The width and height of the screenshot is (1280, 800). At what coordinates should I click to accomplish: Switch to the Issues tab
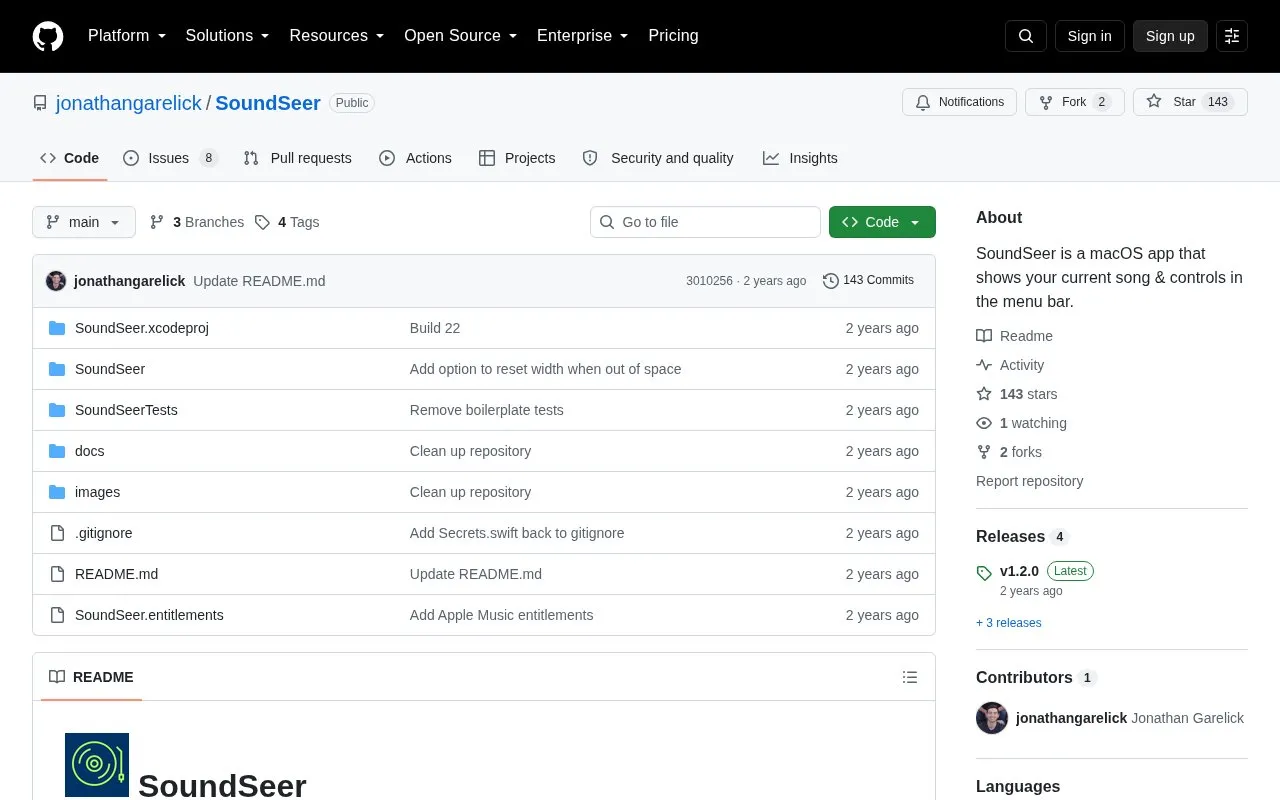click(x=170, y=158)
